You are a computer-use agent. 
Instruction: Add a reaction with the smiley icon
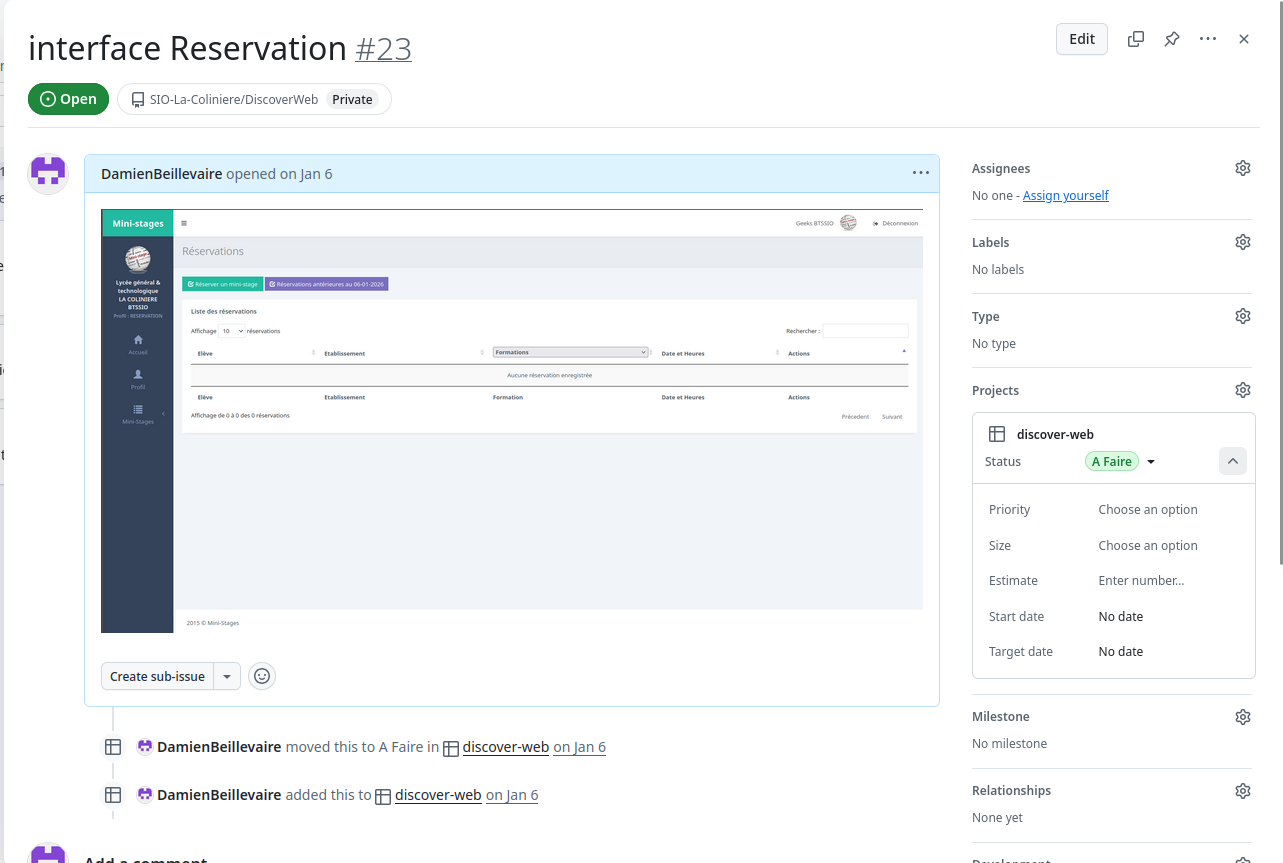coord(262,676)
